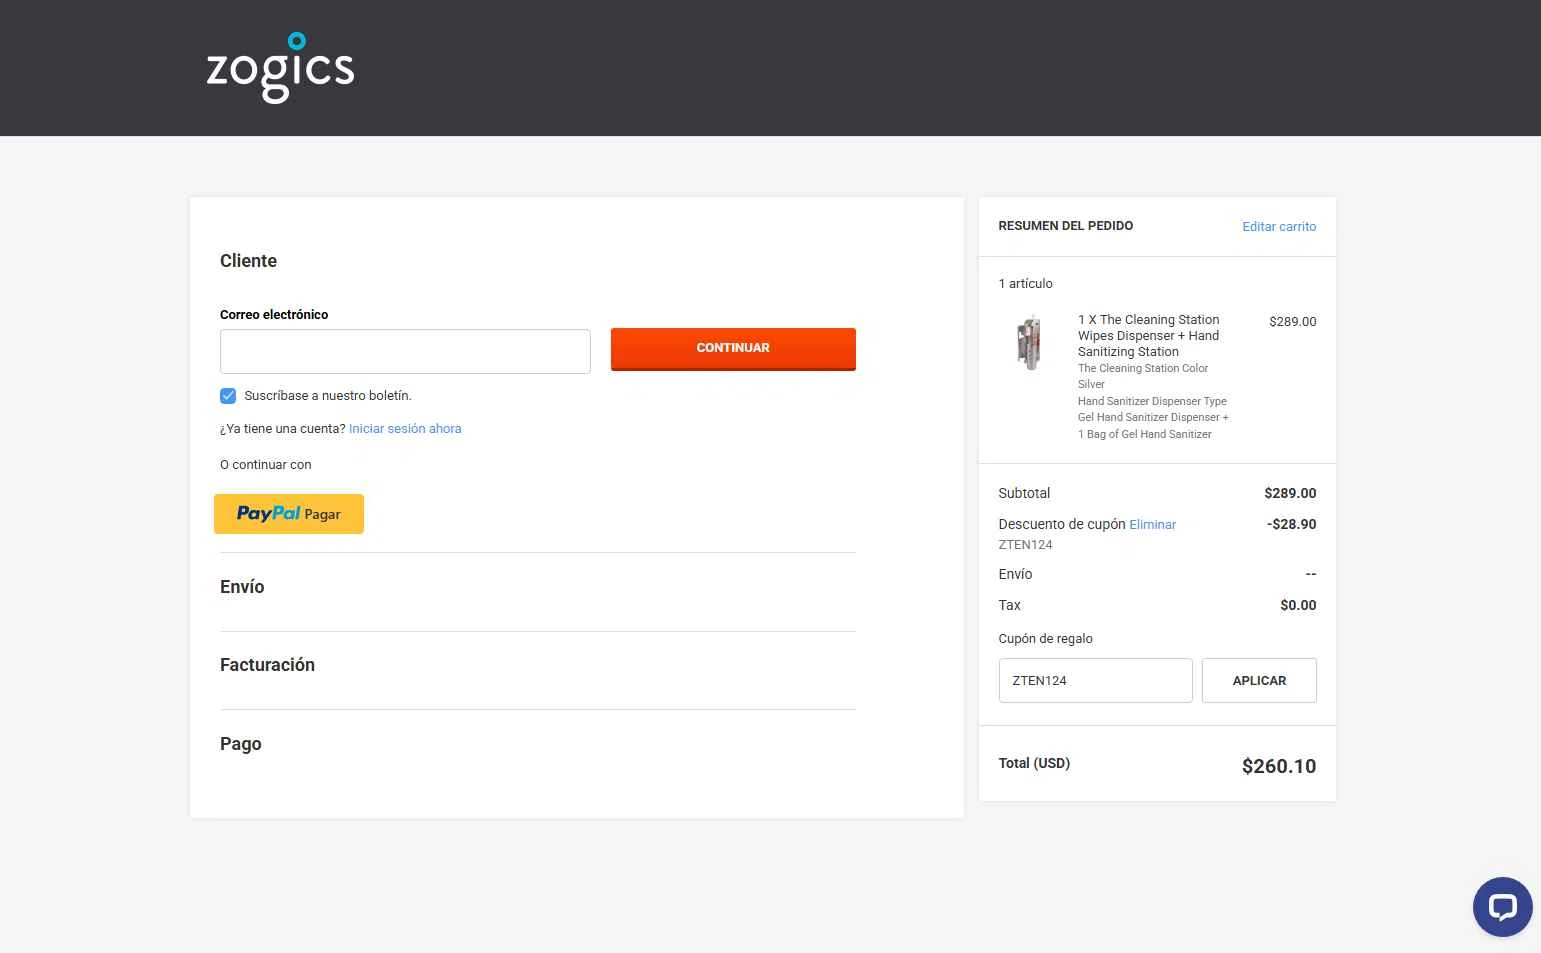Click the Cleaning Station product thumbnail
The image size is (1541, 953).
click(x=1029, y=342)
